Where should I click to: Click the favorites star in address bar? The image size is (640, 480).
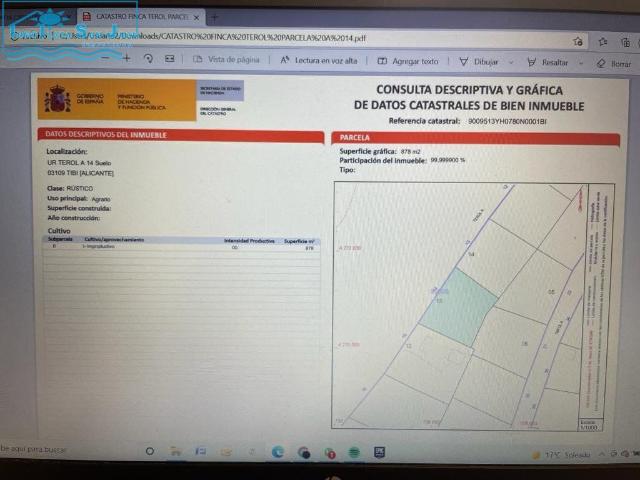click(x=578, y=41)
